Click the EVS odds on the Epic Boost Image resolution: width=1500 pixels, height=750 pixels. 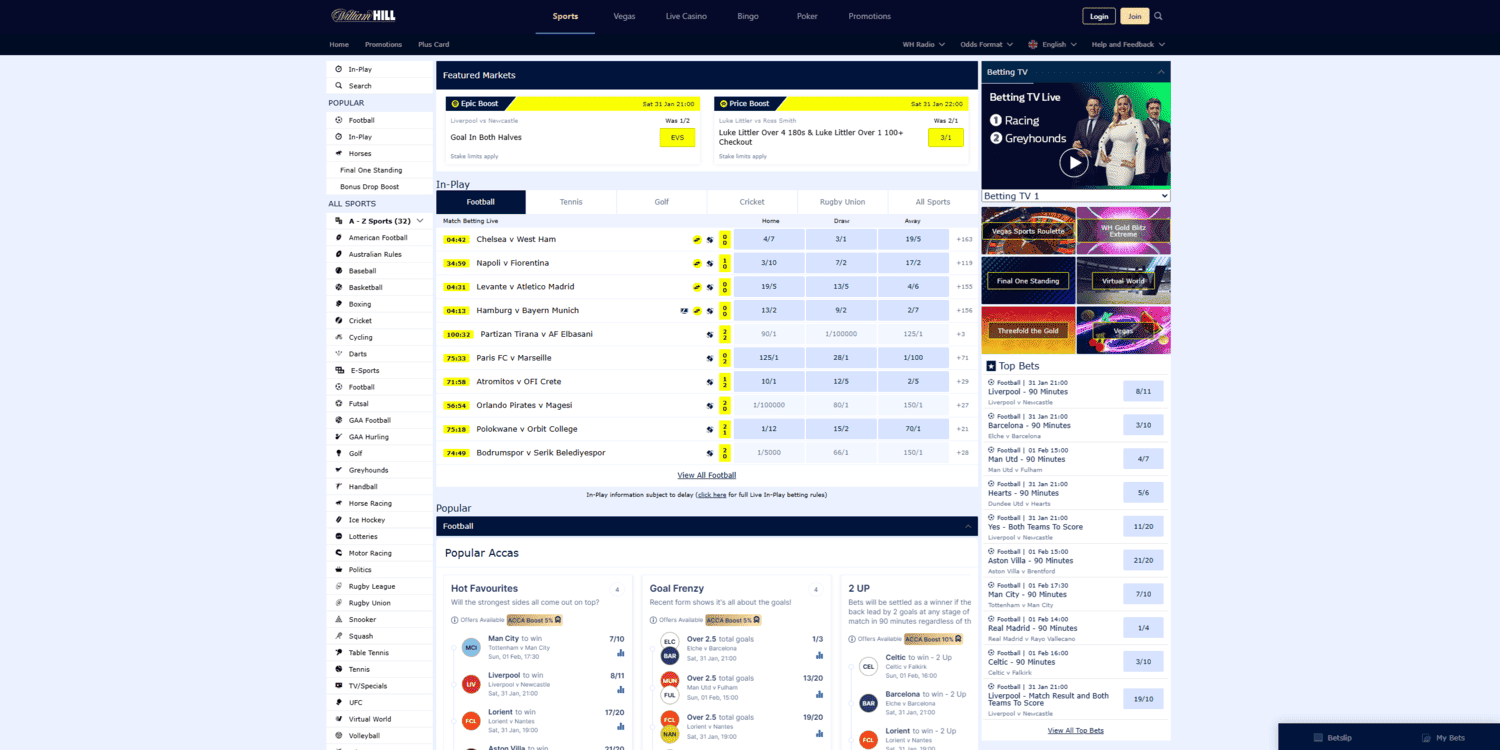pos(678,137)
